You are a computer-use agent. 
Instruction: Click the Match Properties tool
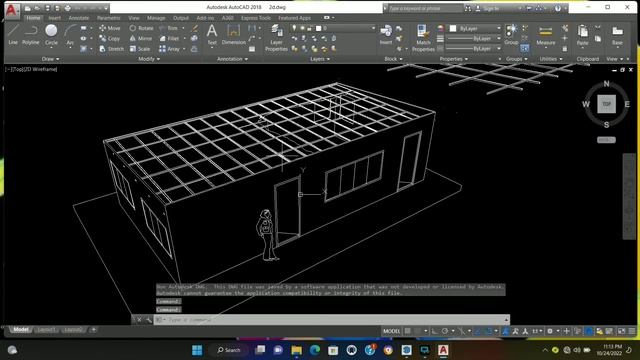pos(423,38)
